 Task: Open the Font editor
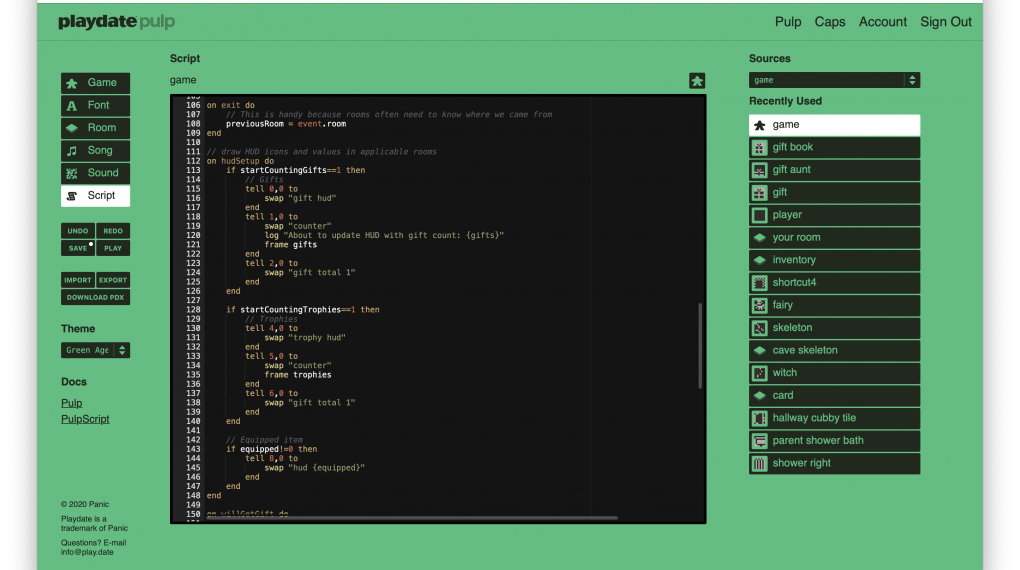click(x=95, y=105)
